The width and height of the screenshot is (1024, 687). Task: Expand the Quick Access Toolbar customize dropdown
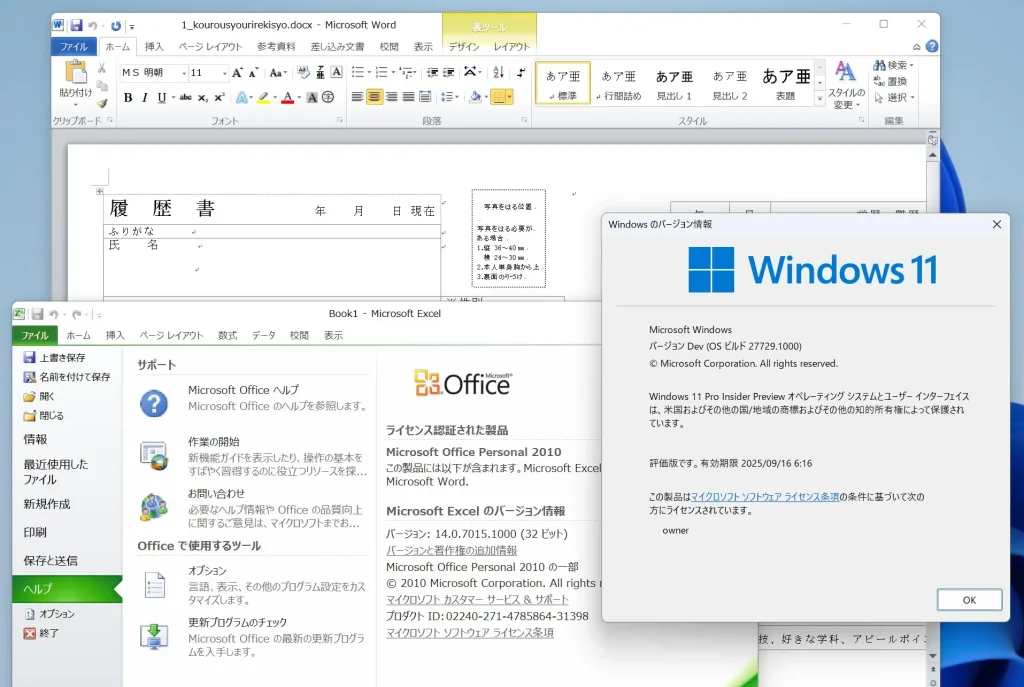click(x=132, y=26)
